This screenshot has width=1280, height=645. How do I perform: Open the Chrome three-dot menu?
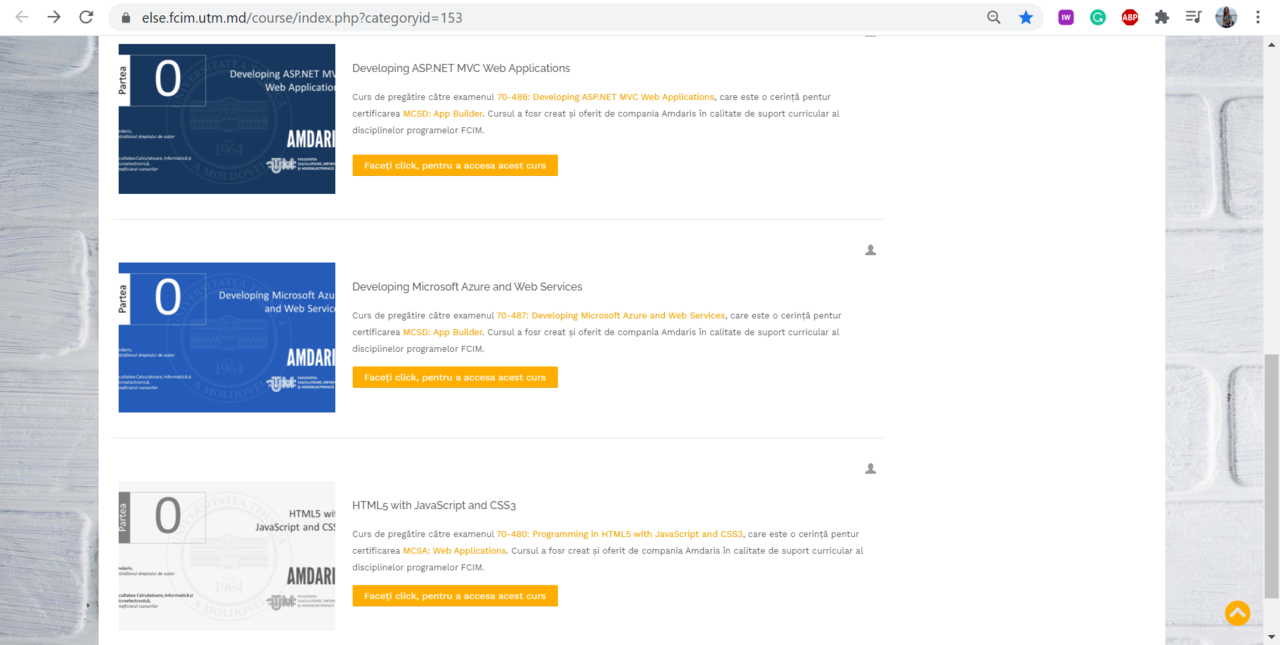point(1258,17)
